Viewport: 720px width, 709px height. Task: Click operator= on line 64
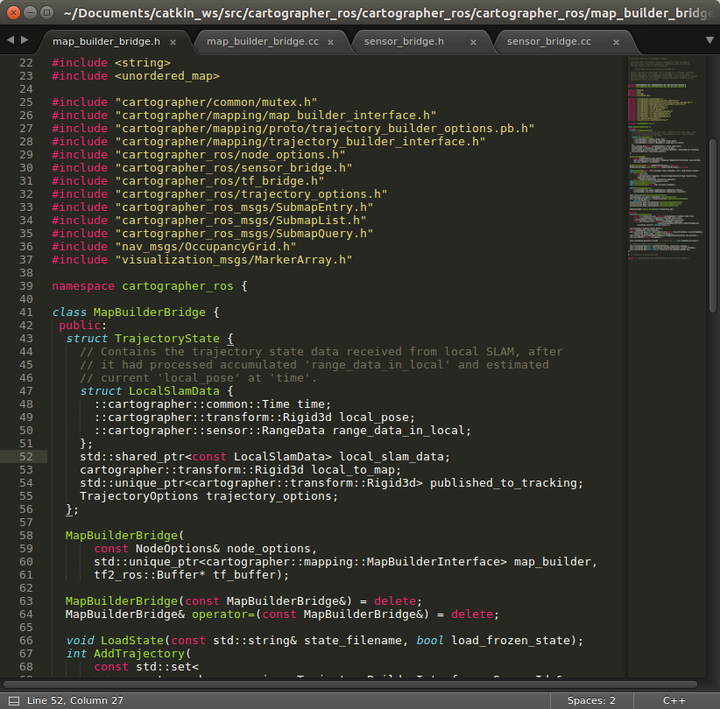click(x=223, y=614)
